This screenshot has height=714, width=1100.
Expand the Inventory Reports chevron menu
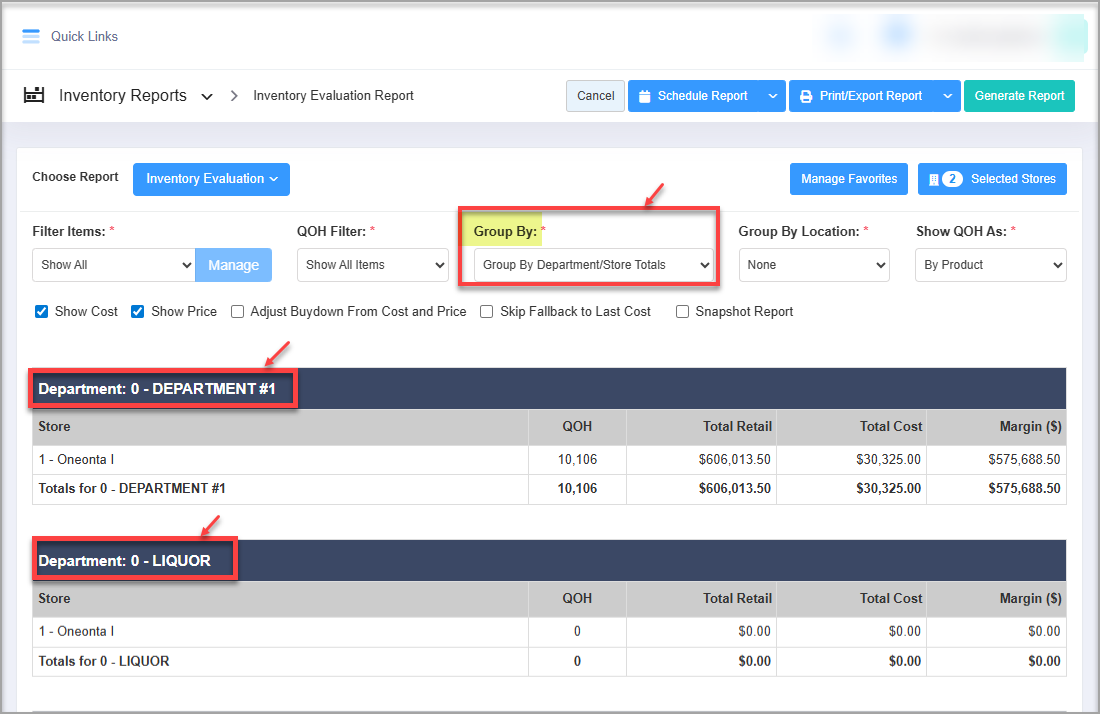click(x=207, y=97)
